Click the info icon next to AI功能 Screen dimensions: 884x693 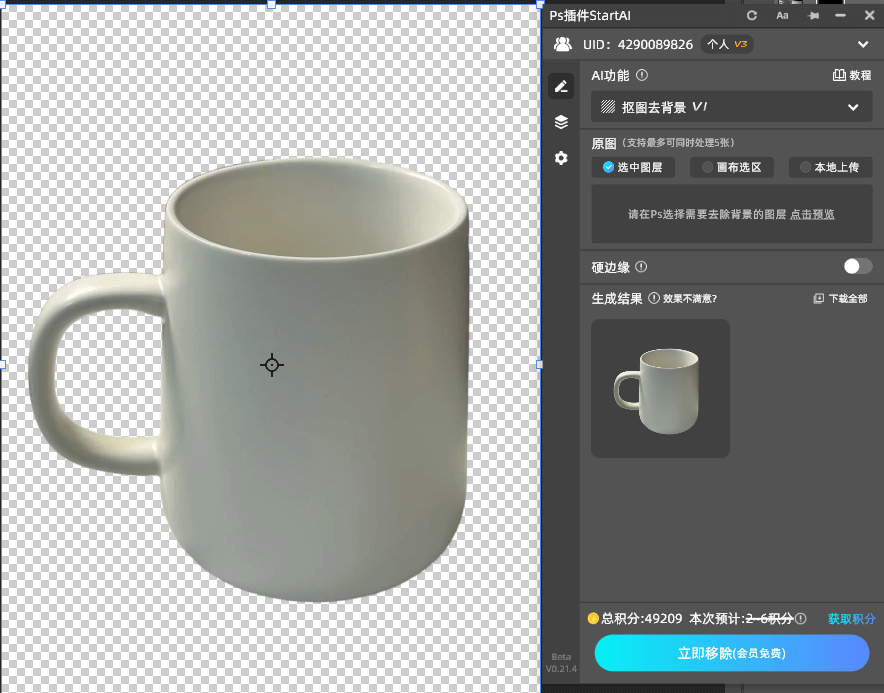pyautogui.click(x=642, y=75)
